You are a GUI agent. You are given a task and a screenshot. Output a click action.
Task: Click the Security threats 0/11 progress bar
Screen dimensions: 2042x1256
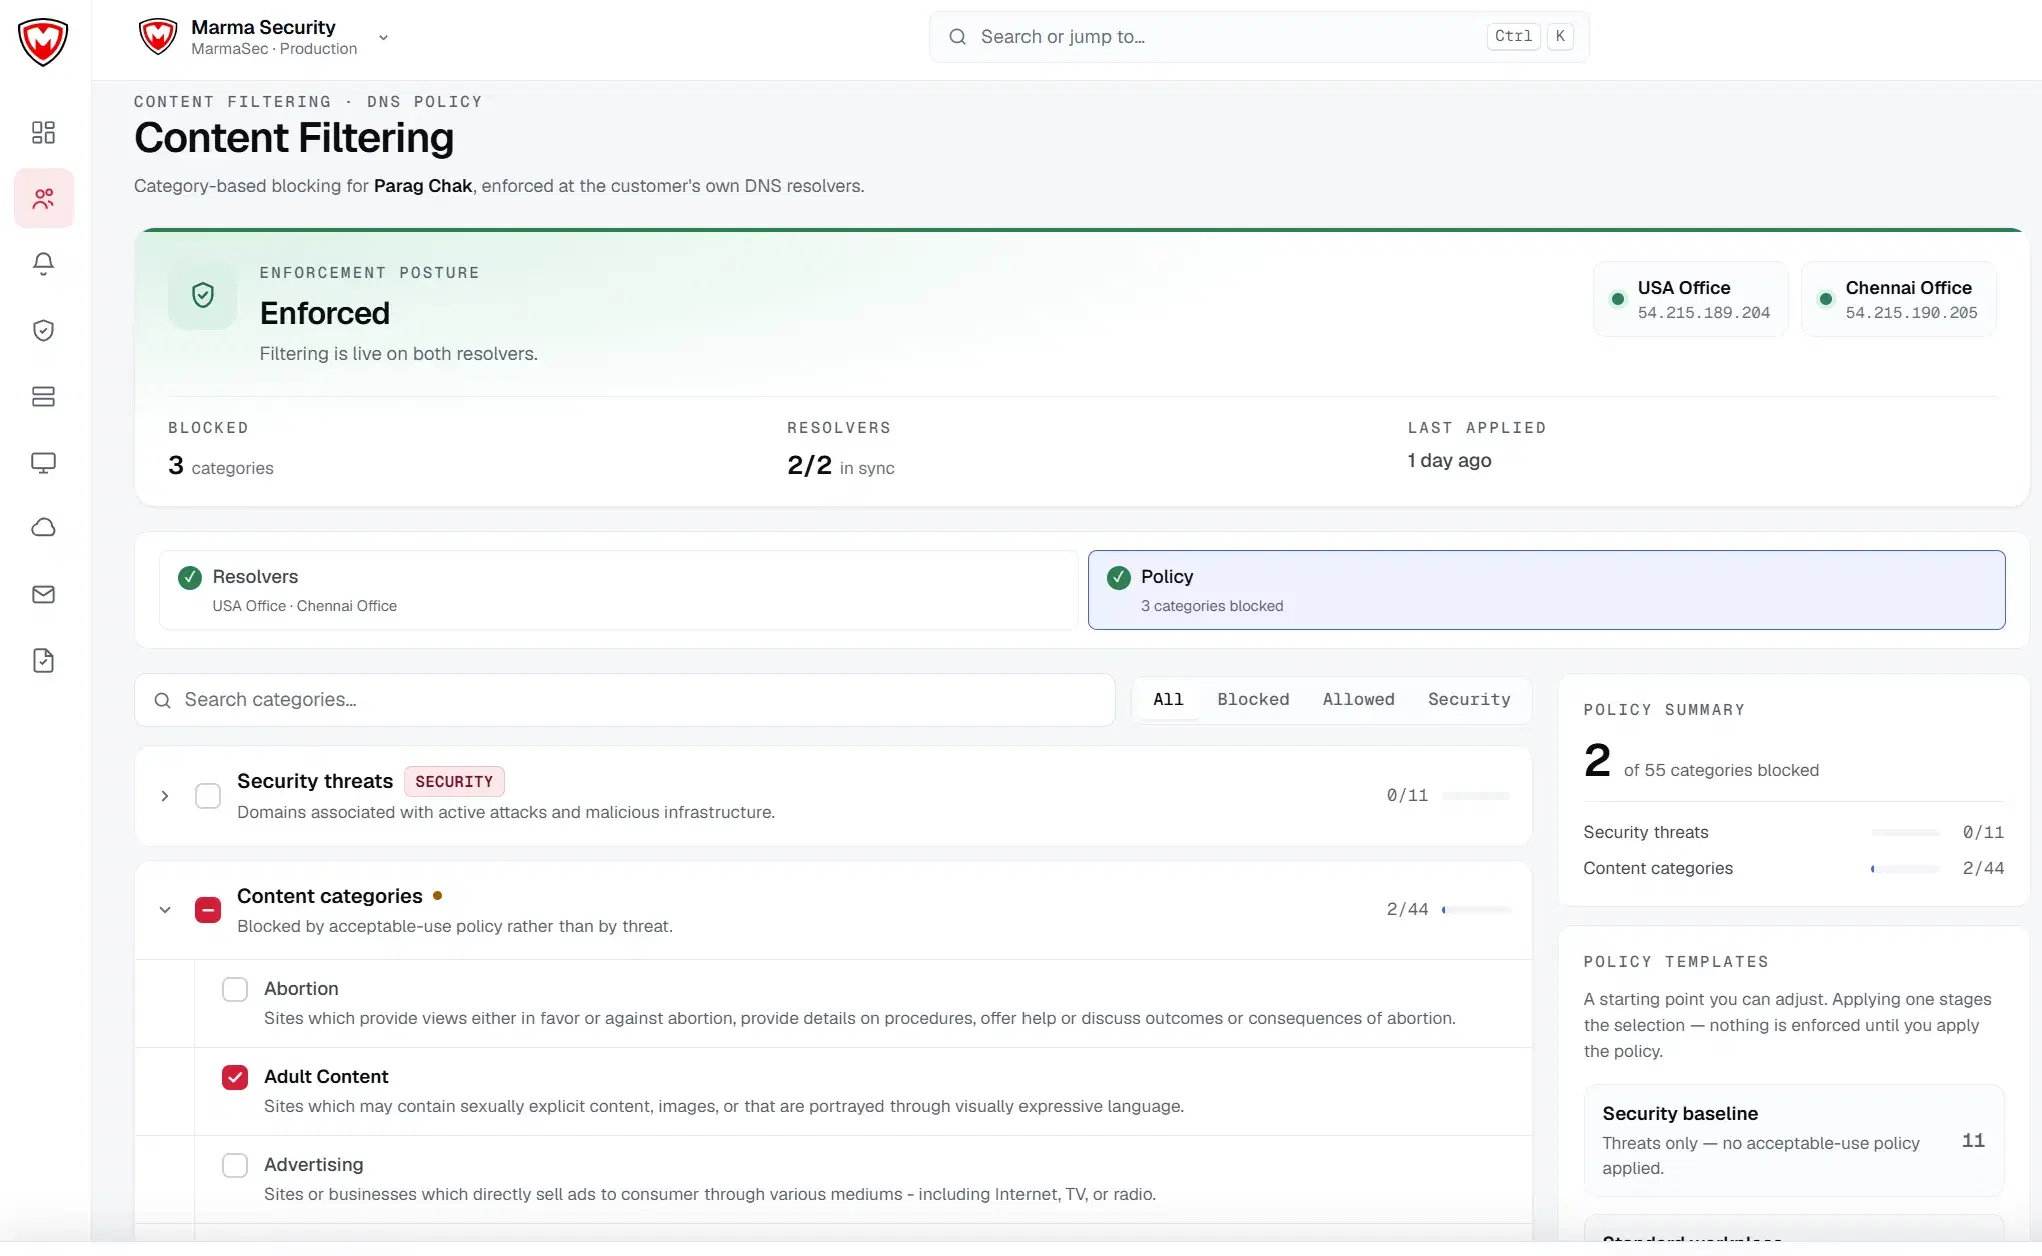point(1476,796)
